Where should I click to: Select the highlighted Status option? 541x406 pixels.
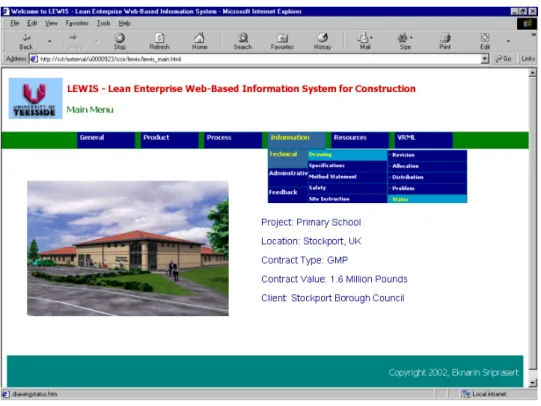tap(427, 199)
